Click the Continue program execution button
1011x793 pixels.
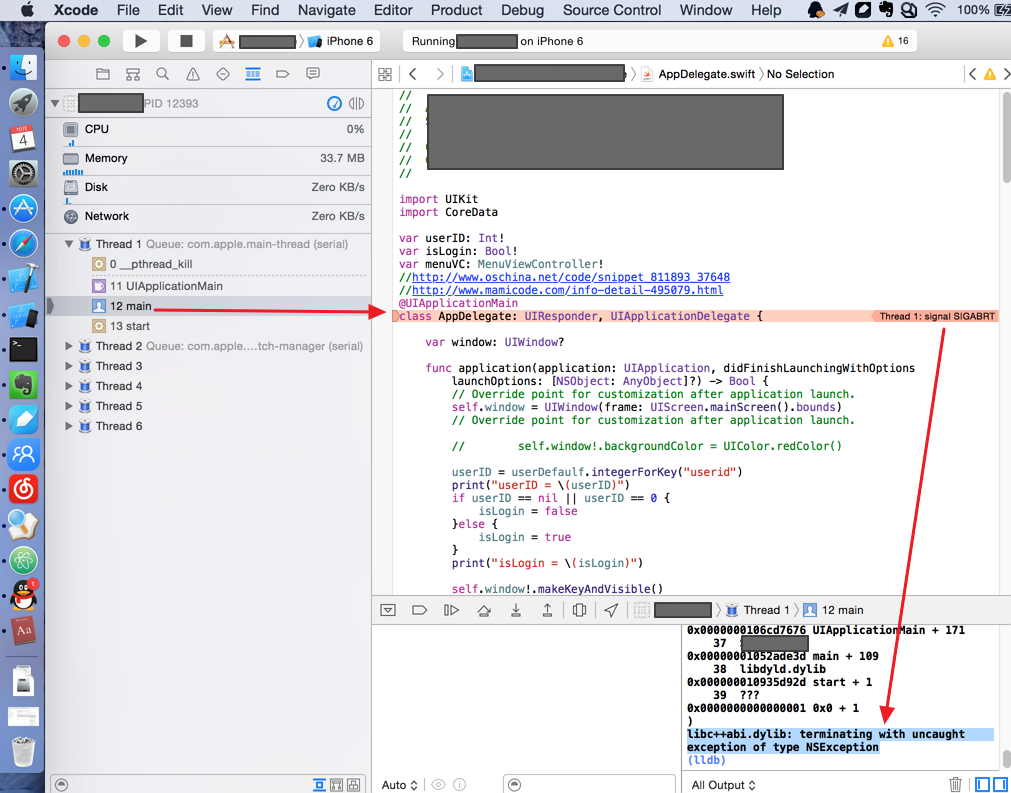point(452,610)
